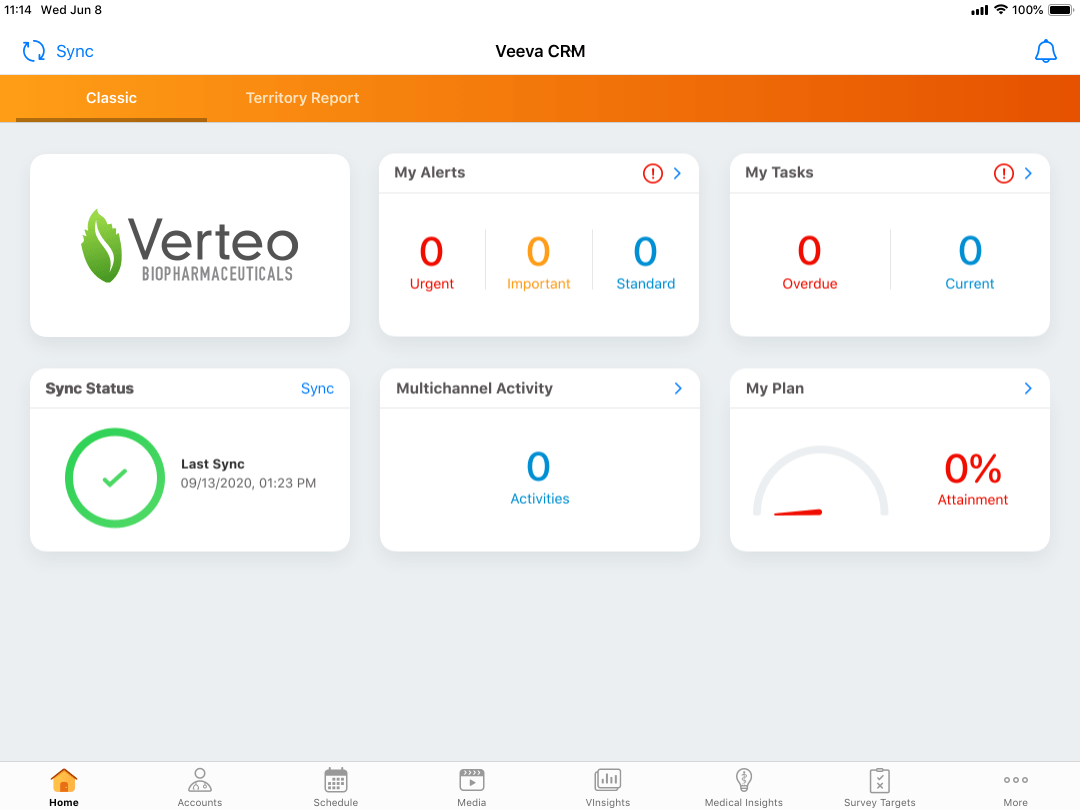Image resolution: width=1080 pixels, height=810 pixels.
Task: Open the VInsights chart icon
Action: point(608,780)
